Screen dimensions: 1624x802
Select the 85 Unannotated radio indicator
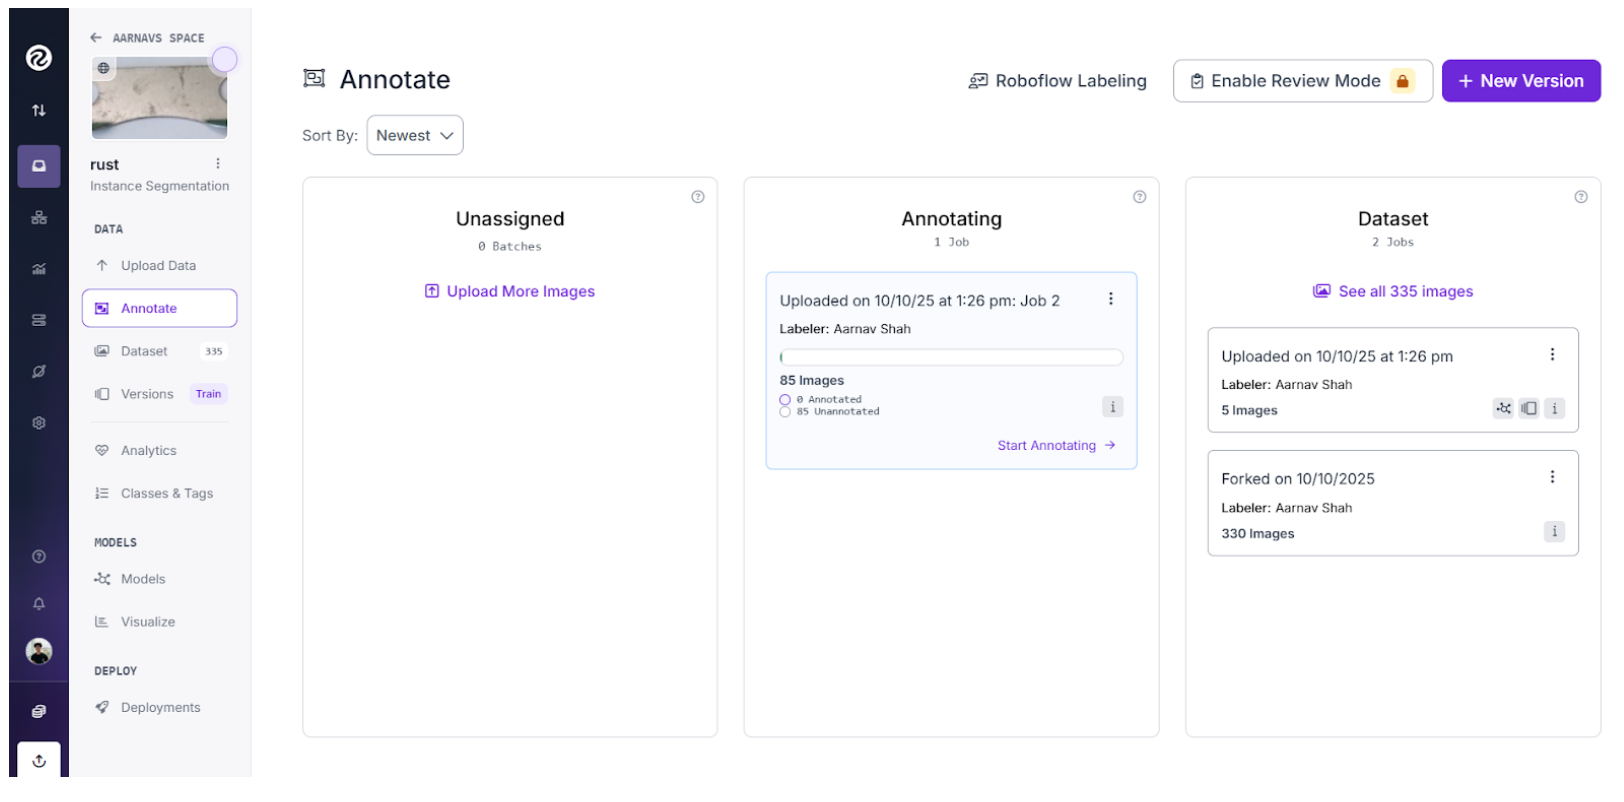tap(785, 412)
